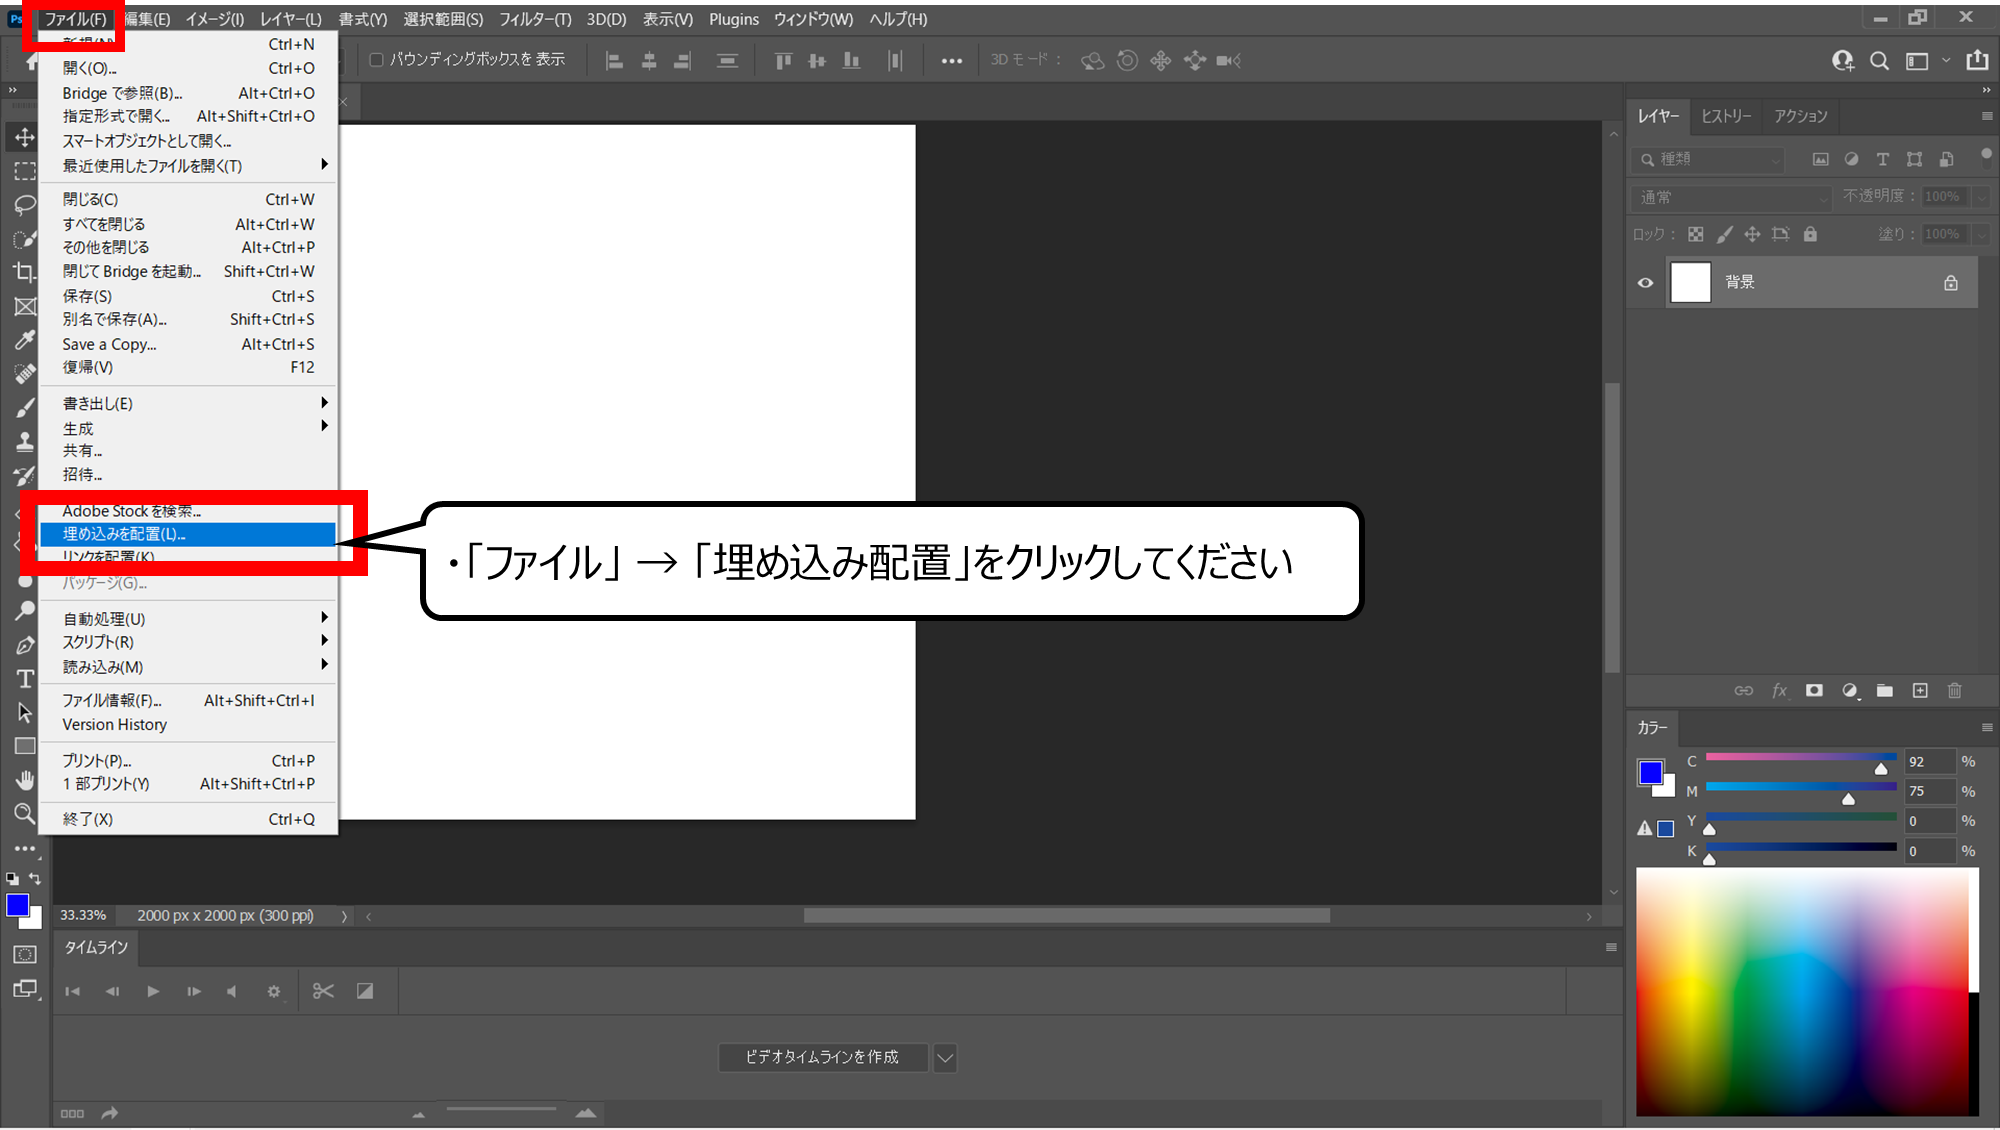Hide the 背景 layer with eye icon
2000x1130 pixels.
pyautogui.click(x=1646, y=283)
